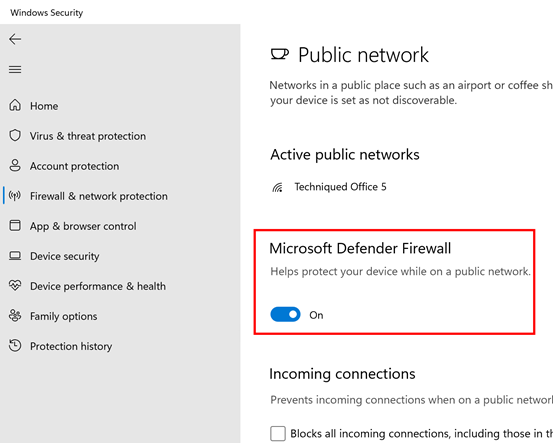Turn off the Microsoft Defender Firewall toggle
The height and width of the screenshot is (443, 553).
(x=285, y=314)
